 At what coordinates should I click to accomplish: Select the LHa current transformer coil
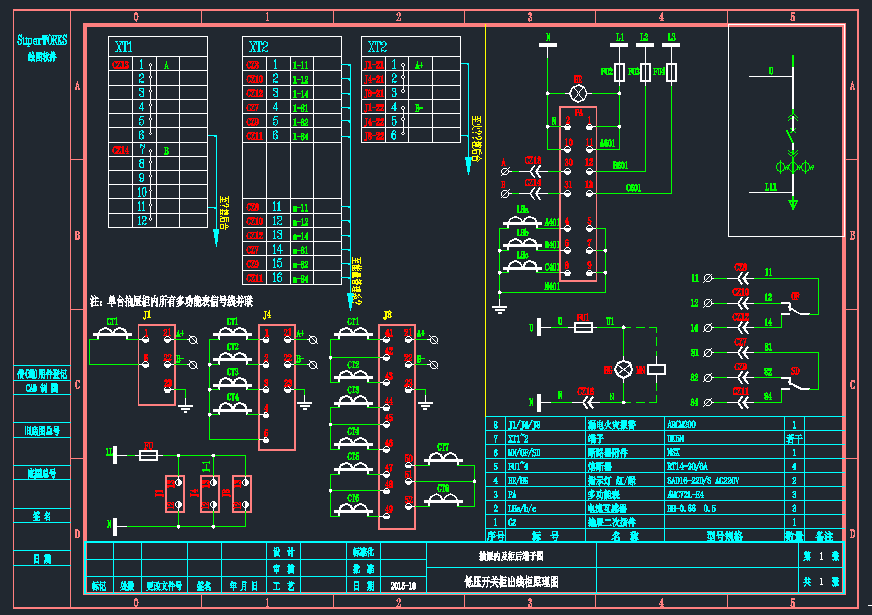tap(522, 221)
